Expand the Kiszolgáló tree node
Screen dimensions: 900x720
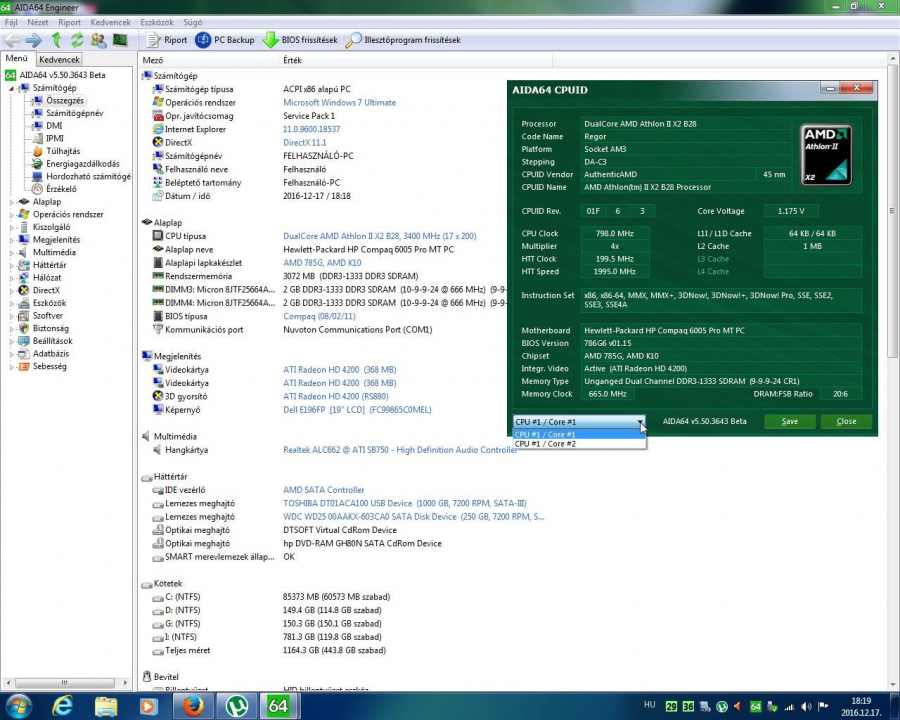(x=11, y=227)
